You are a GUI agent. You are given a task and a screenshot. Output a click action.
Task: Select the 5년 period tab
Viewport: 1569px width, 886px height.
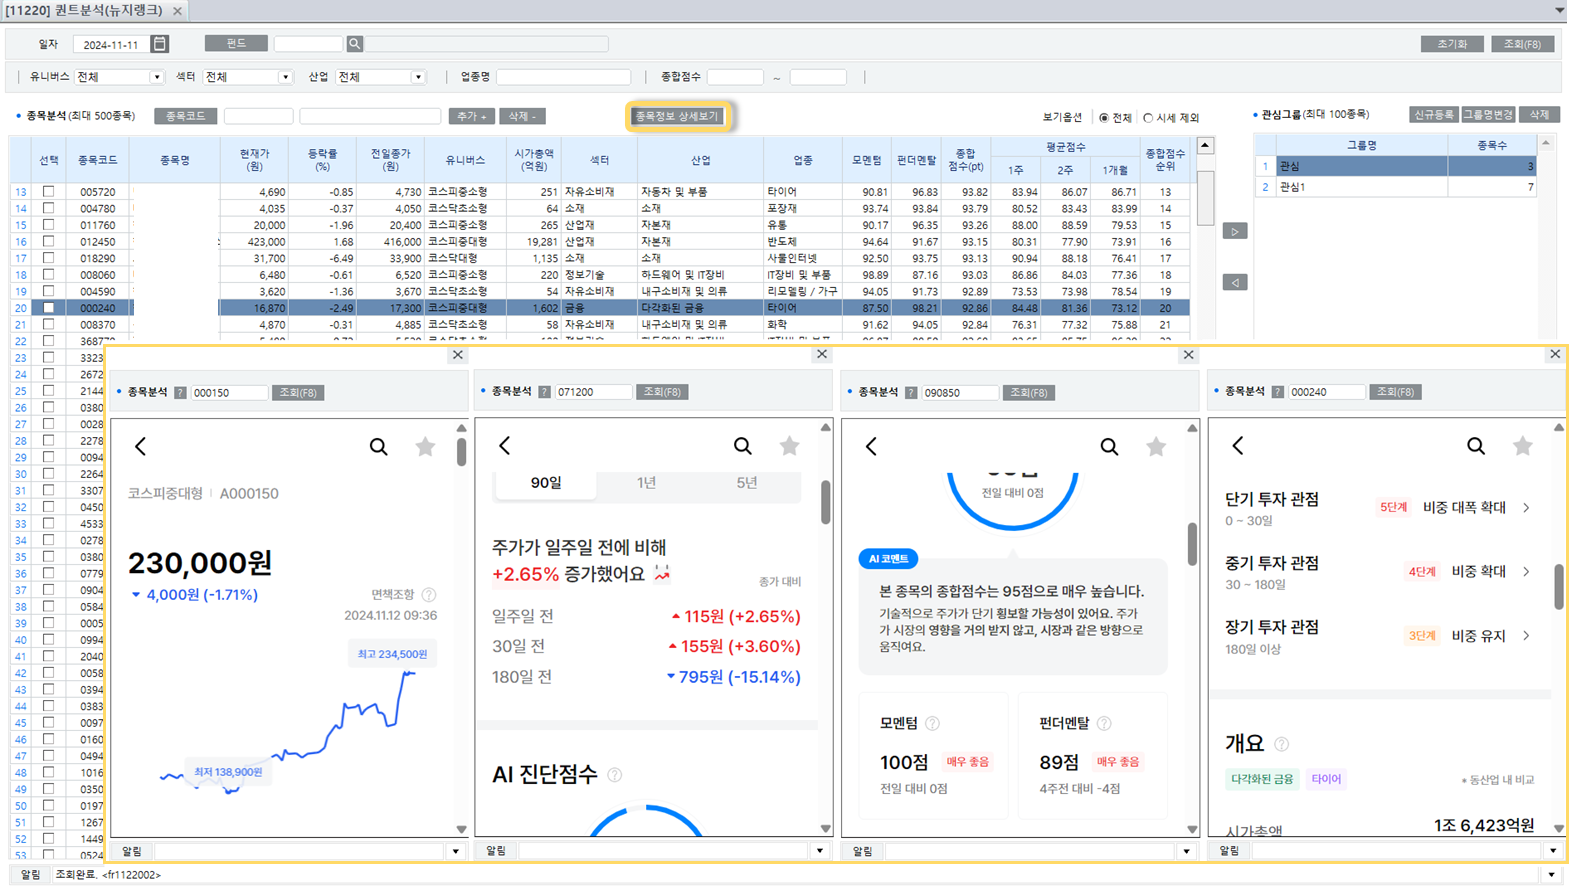pos(747,483)
